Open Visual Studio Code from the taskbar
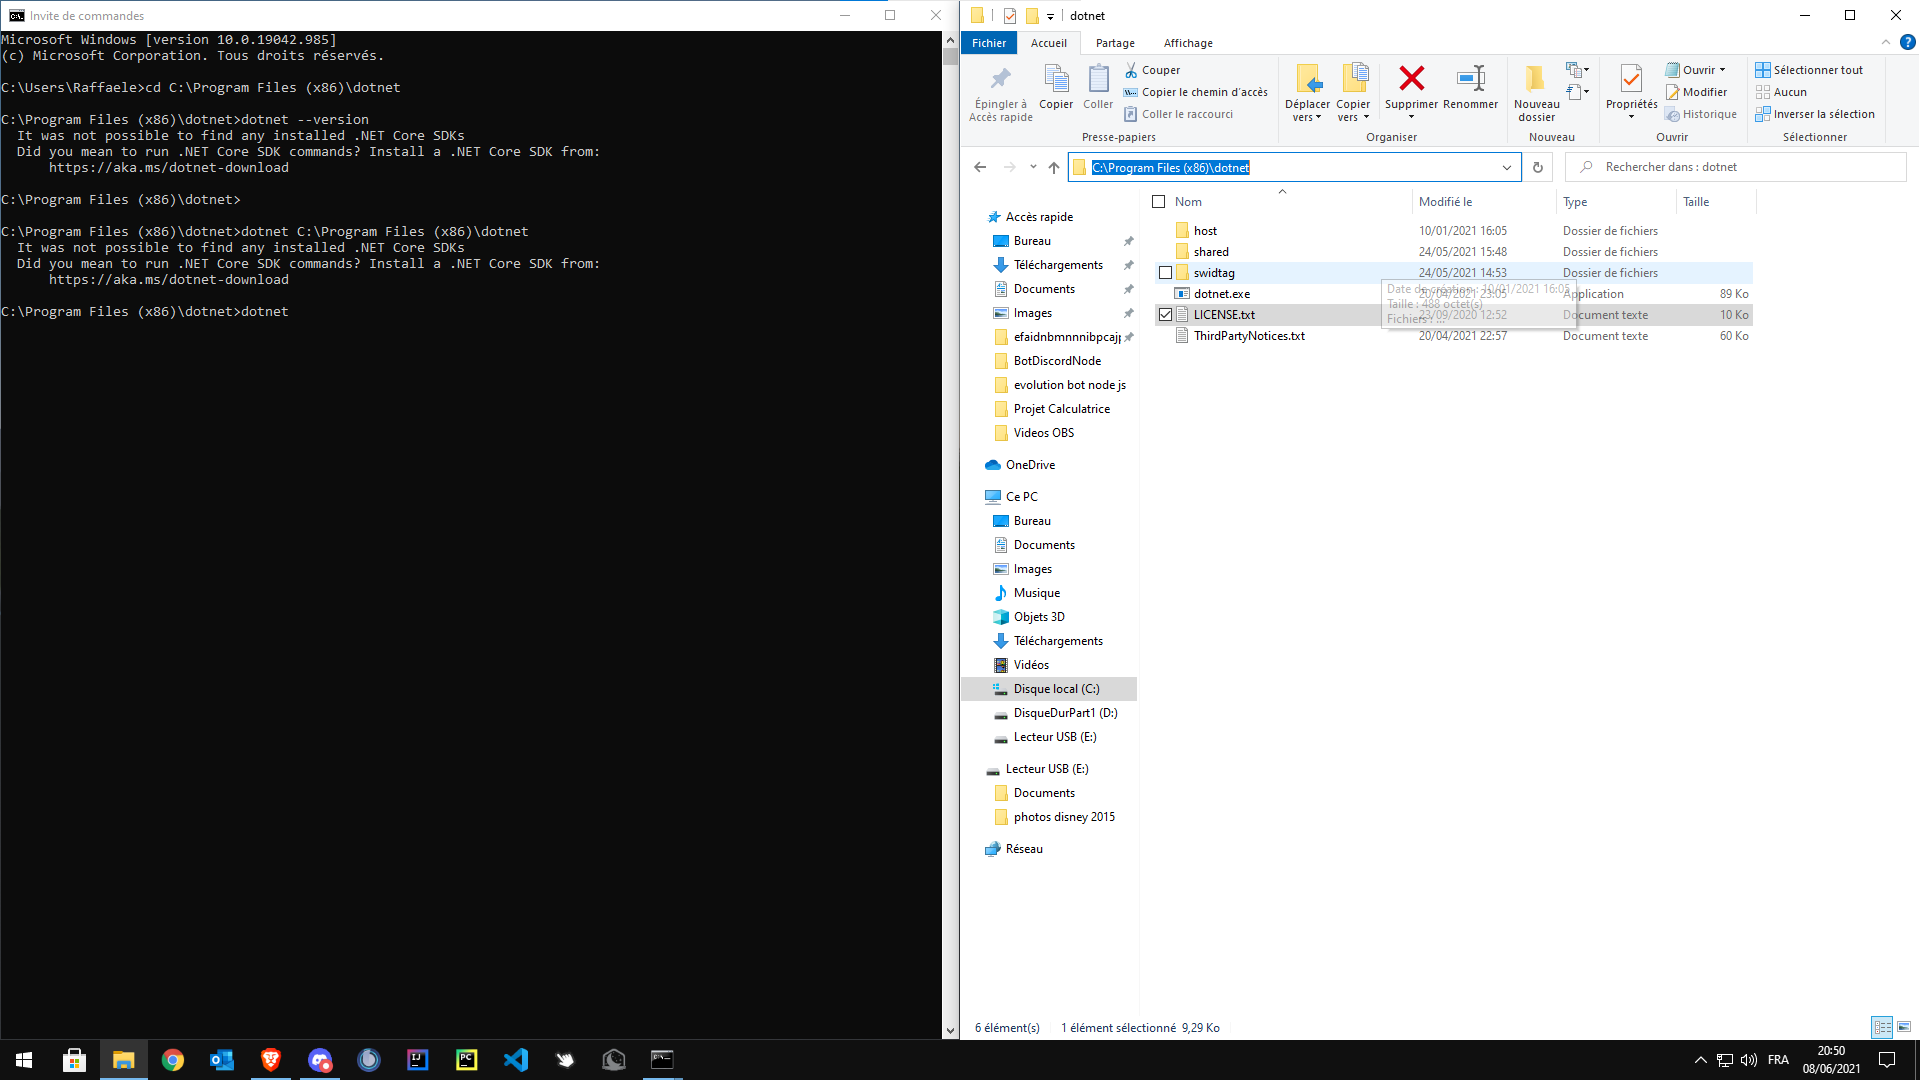Screen dimensions: 1920x1080 click(x=516, y=1059)
